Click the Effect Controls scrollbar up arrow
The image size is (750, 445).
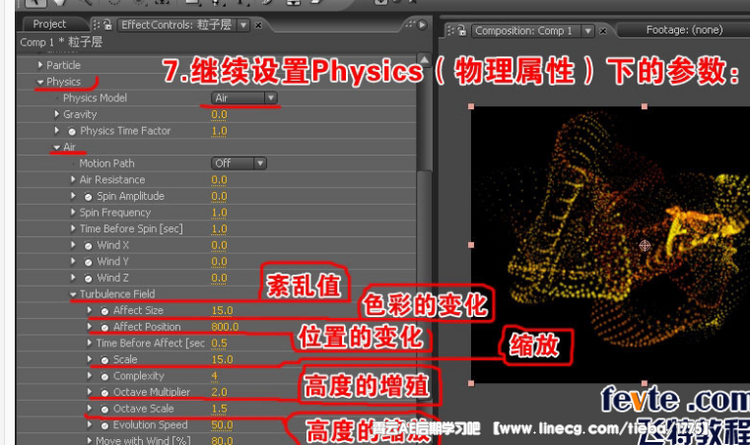point(424,59)
